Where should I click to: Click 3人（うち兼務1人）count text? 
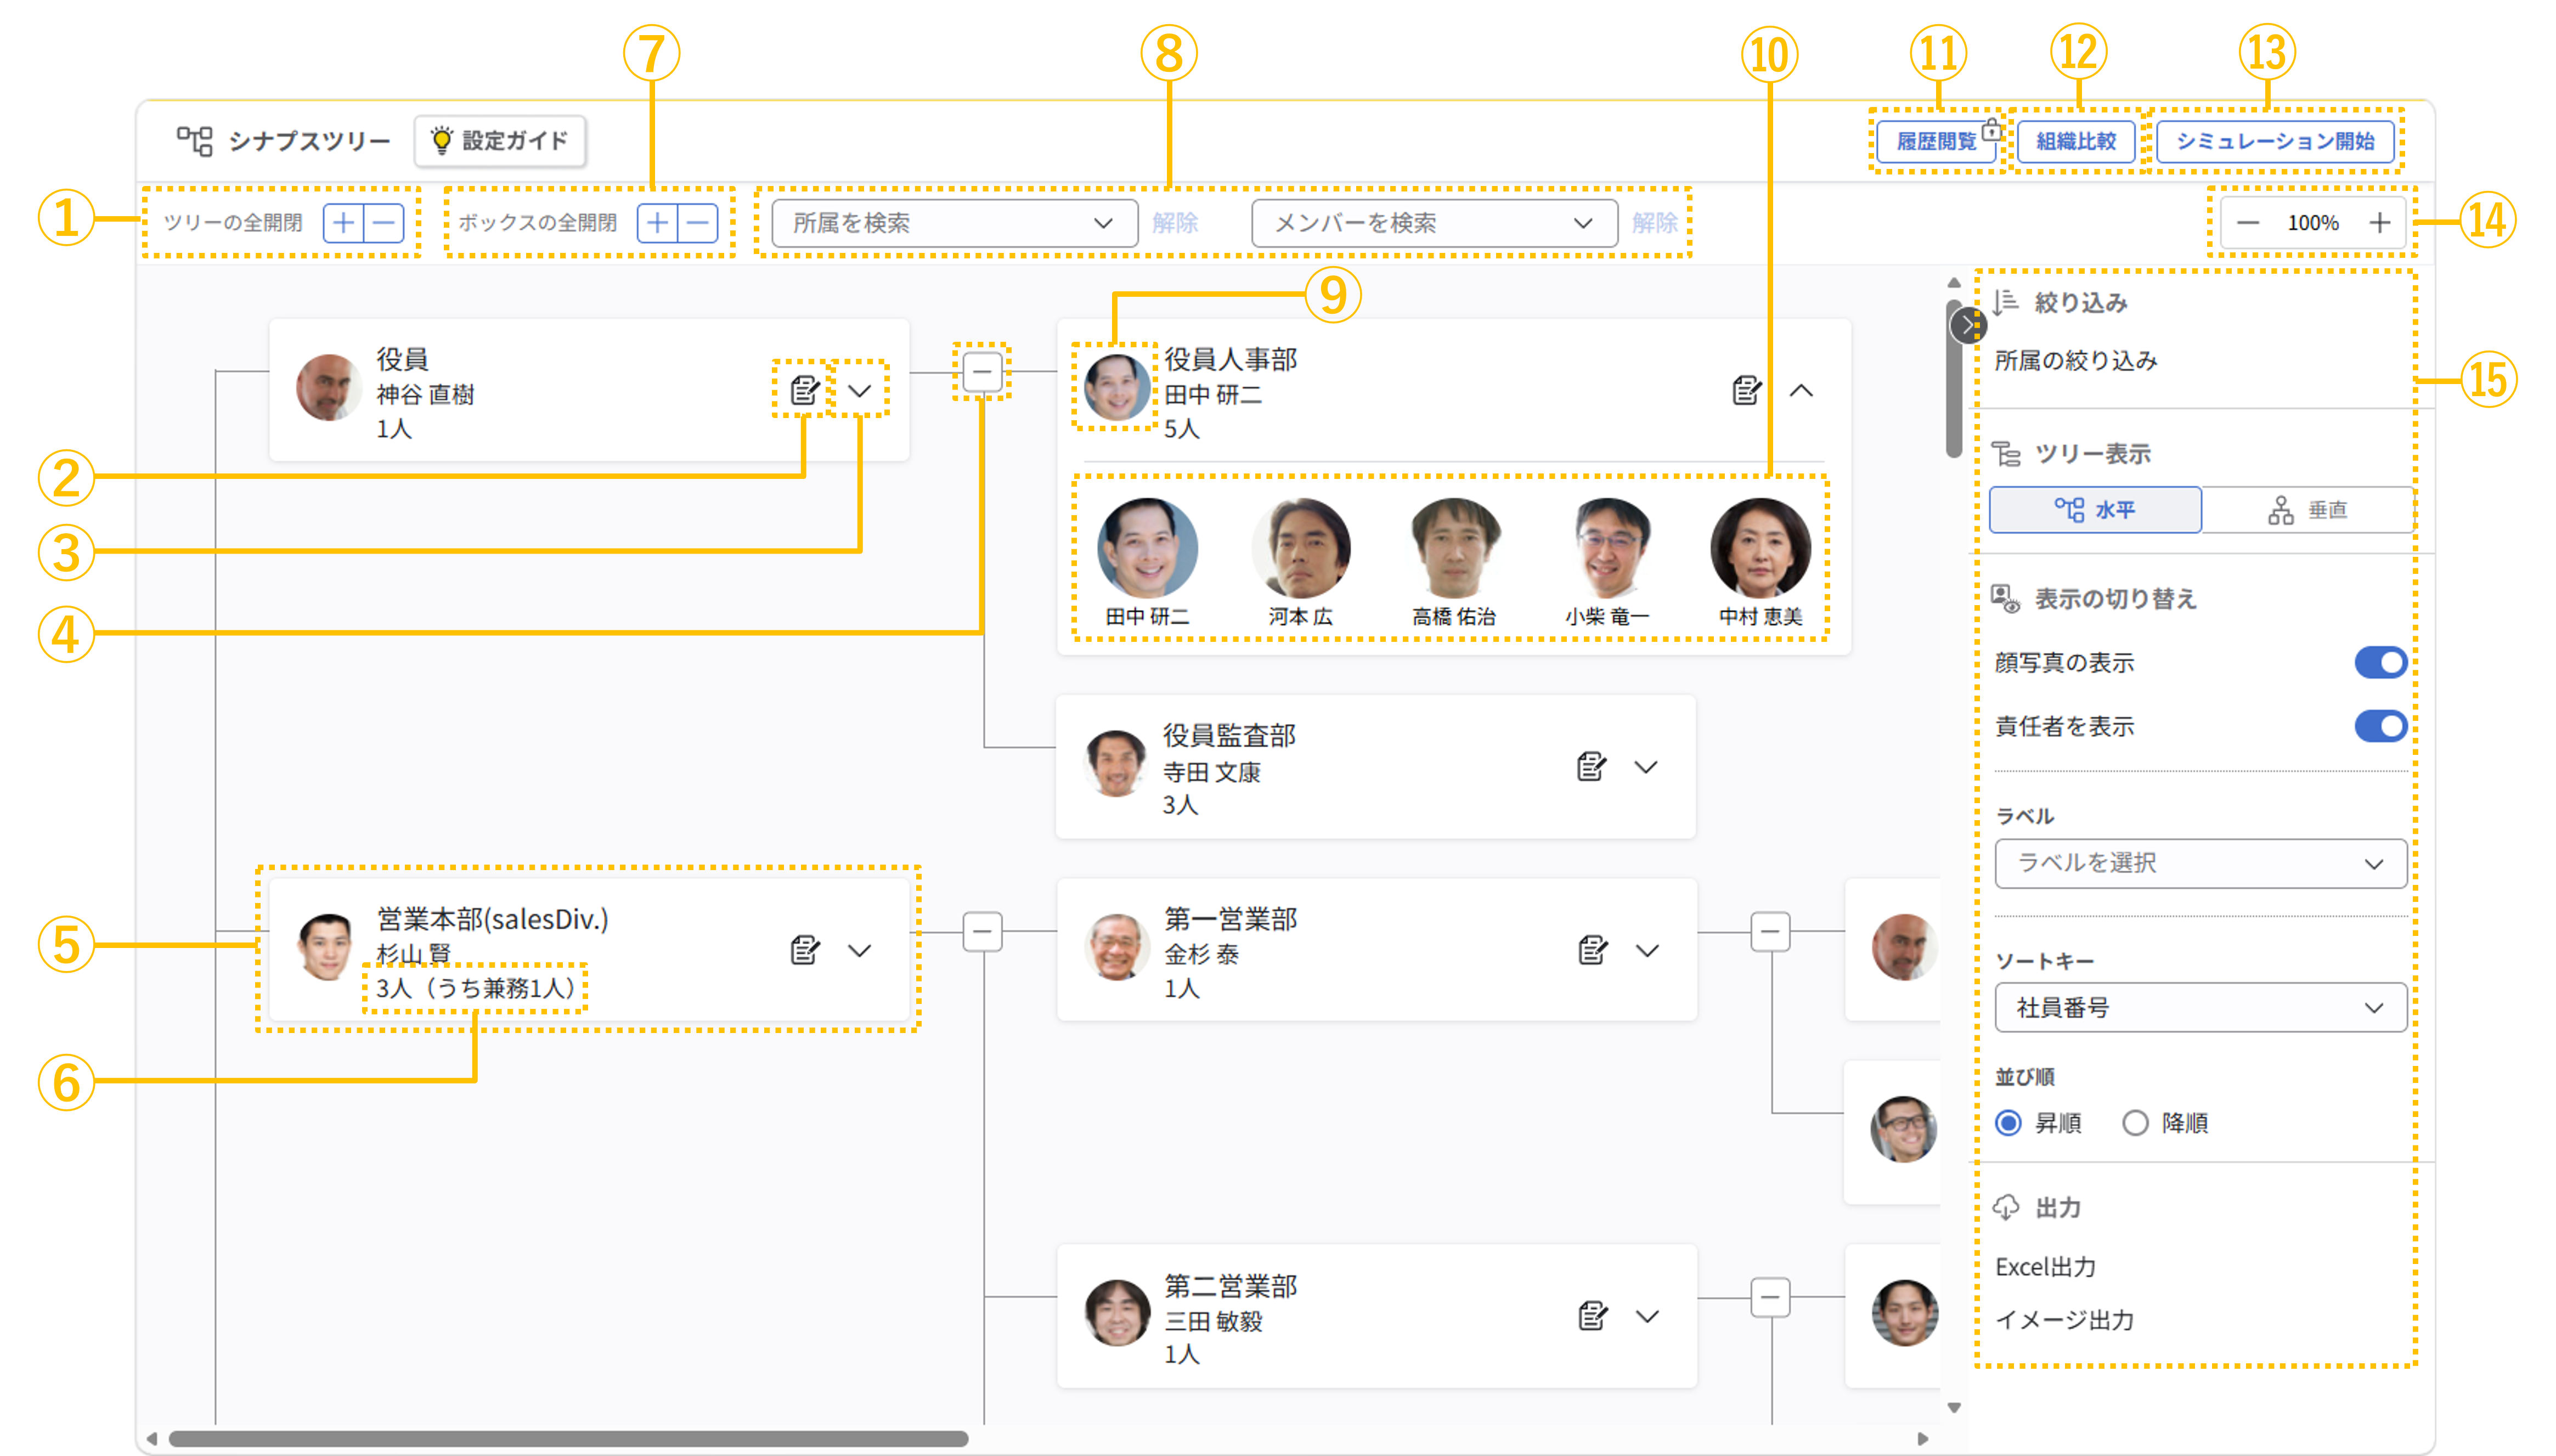475,988
